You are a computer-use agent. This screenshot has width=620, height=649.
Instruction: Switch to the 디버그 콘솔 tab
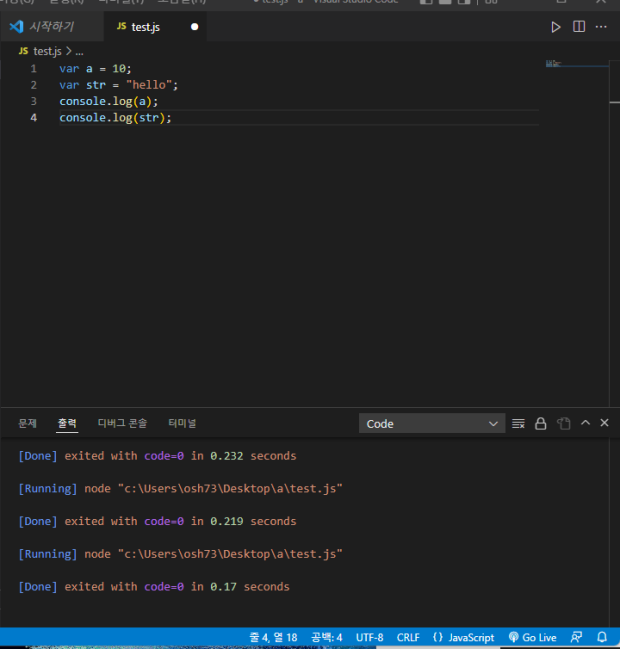click(123, 423)
